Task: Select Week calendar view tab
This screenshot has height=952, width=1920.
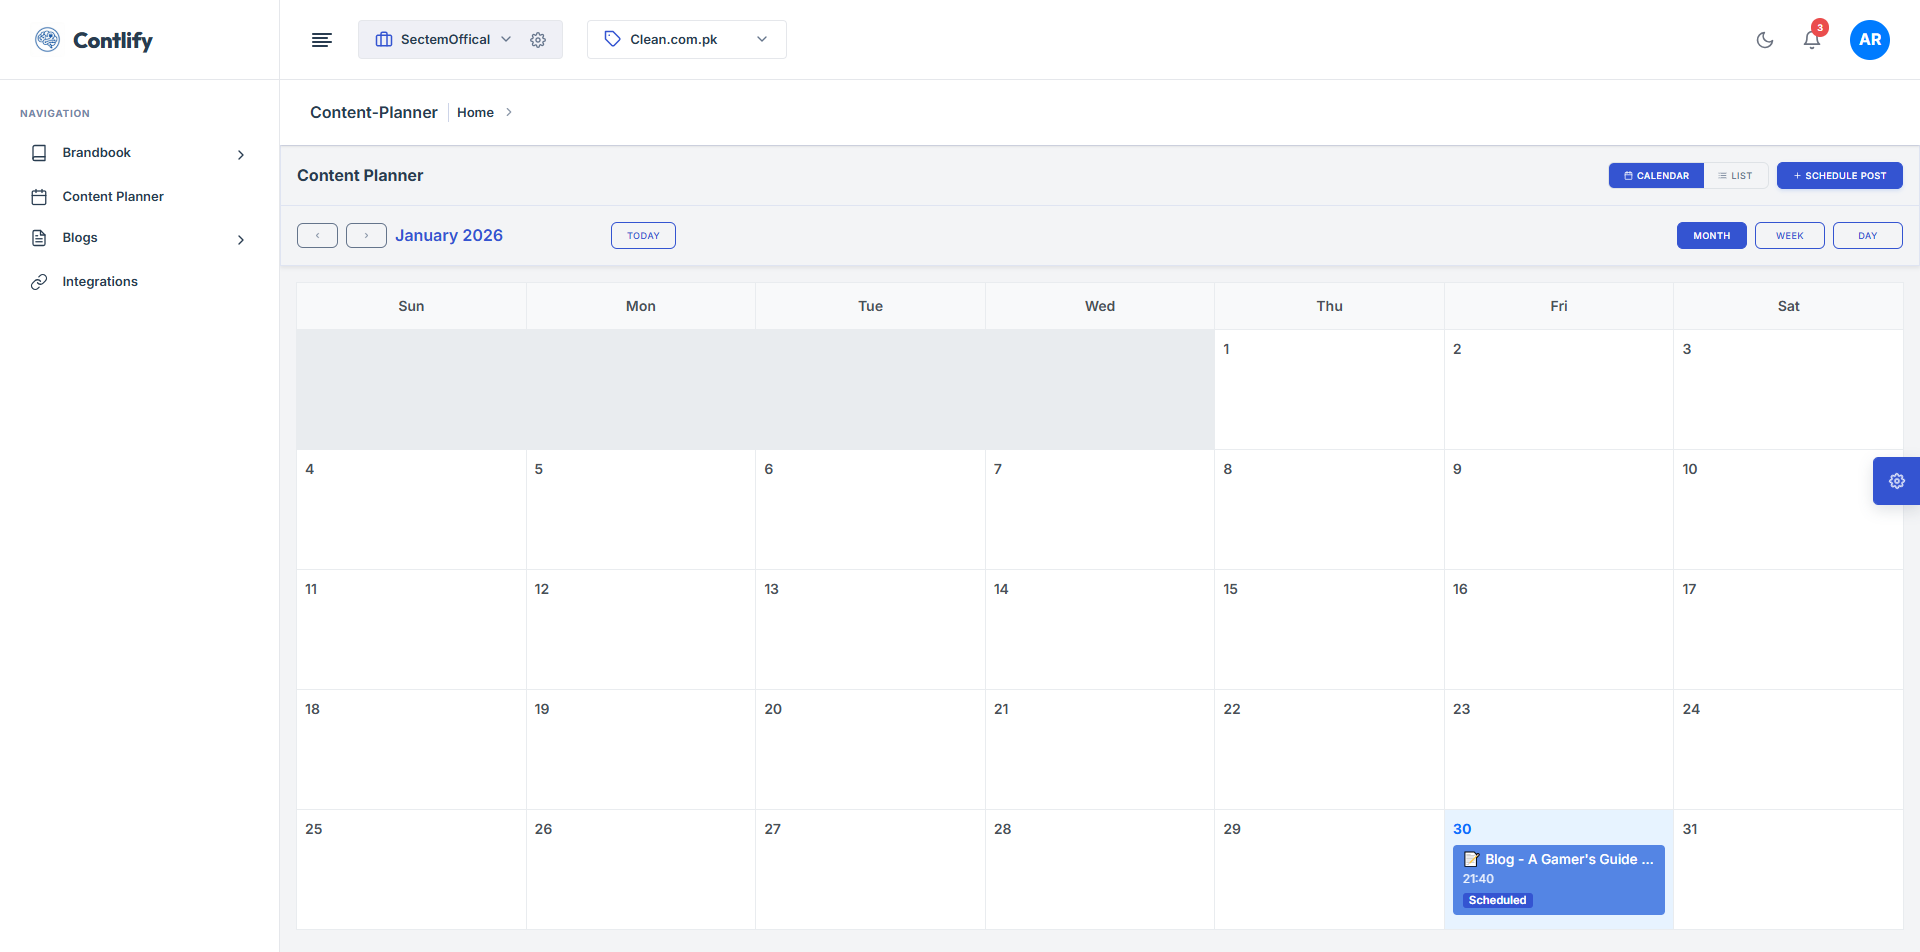Action: click(1789, 236)
